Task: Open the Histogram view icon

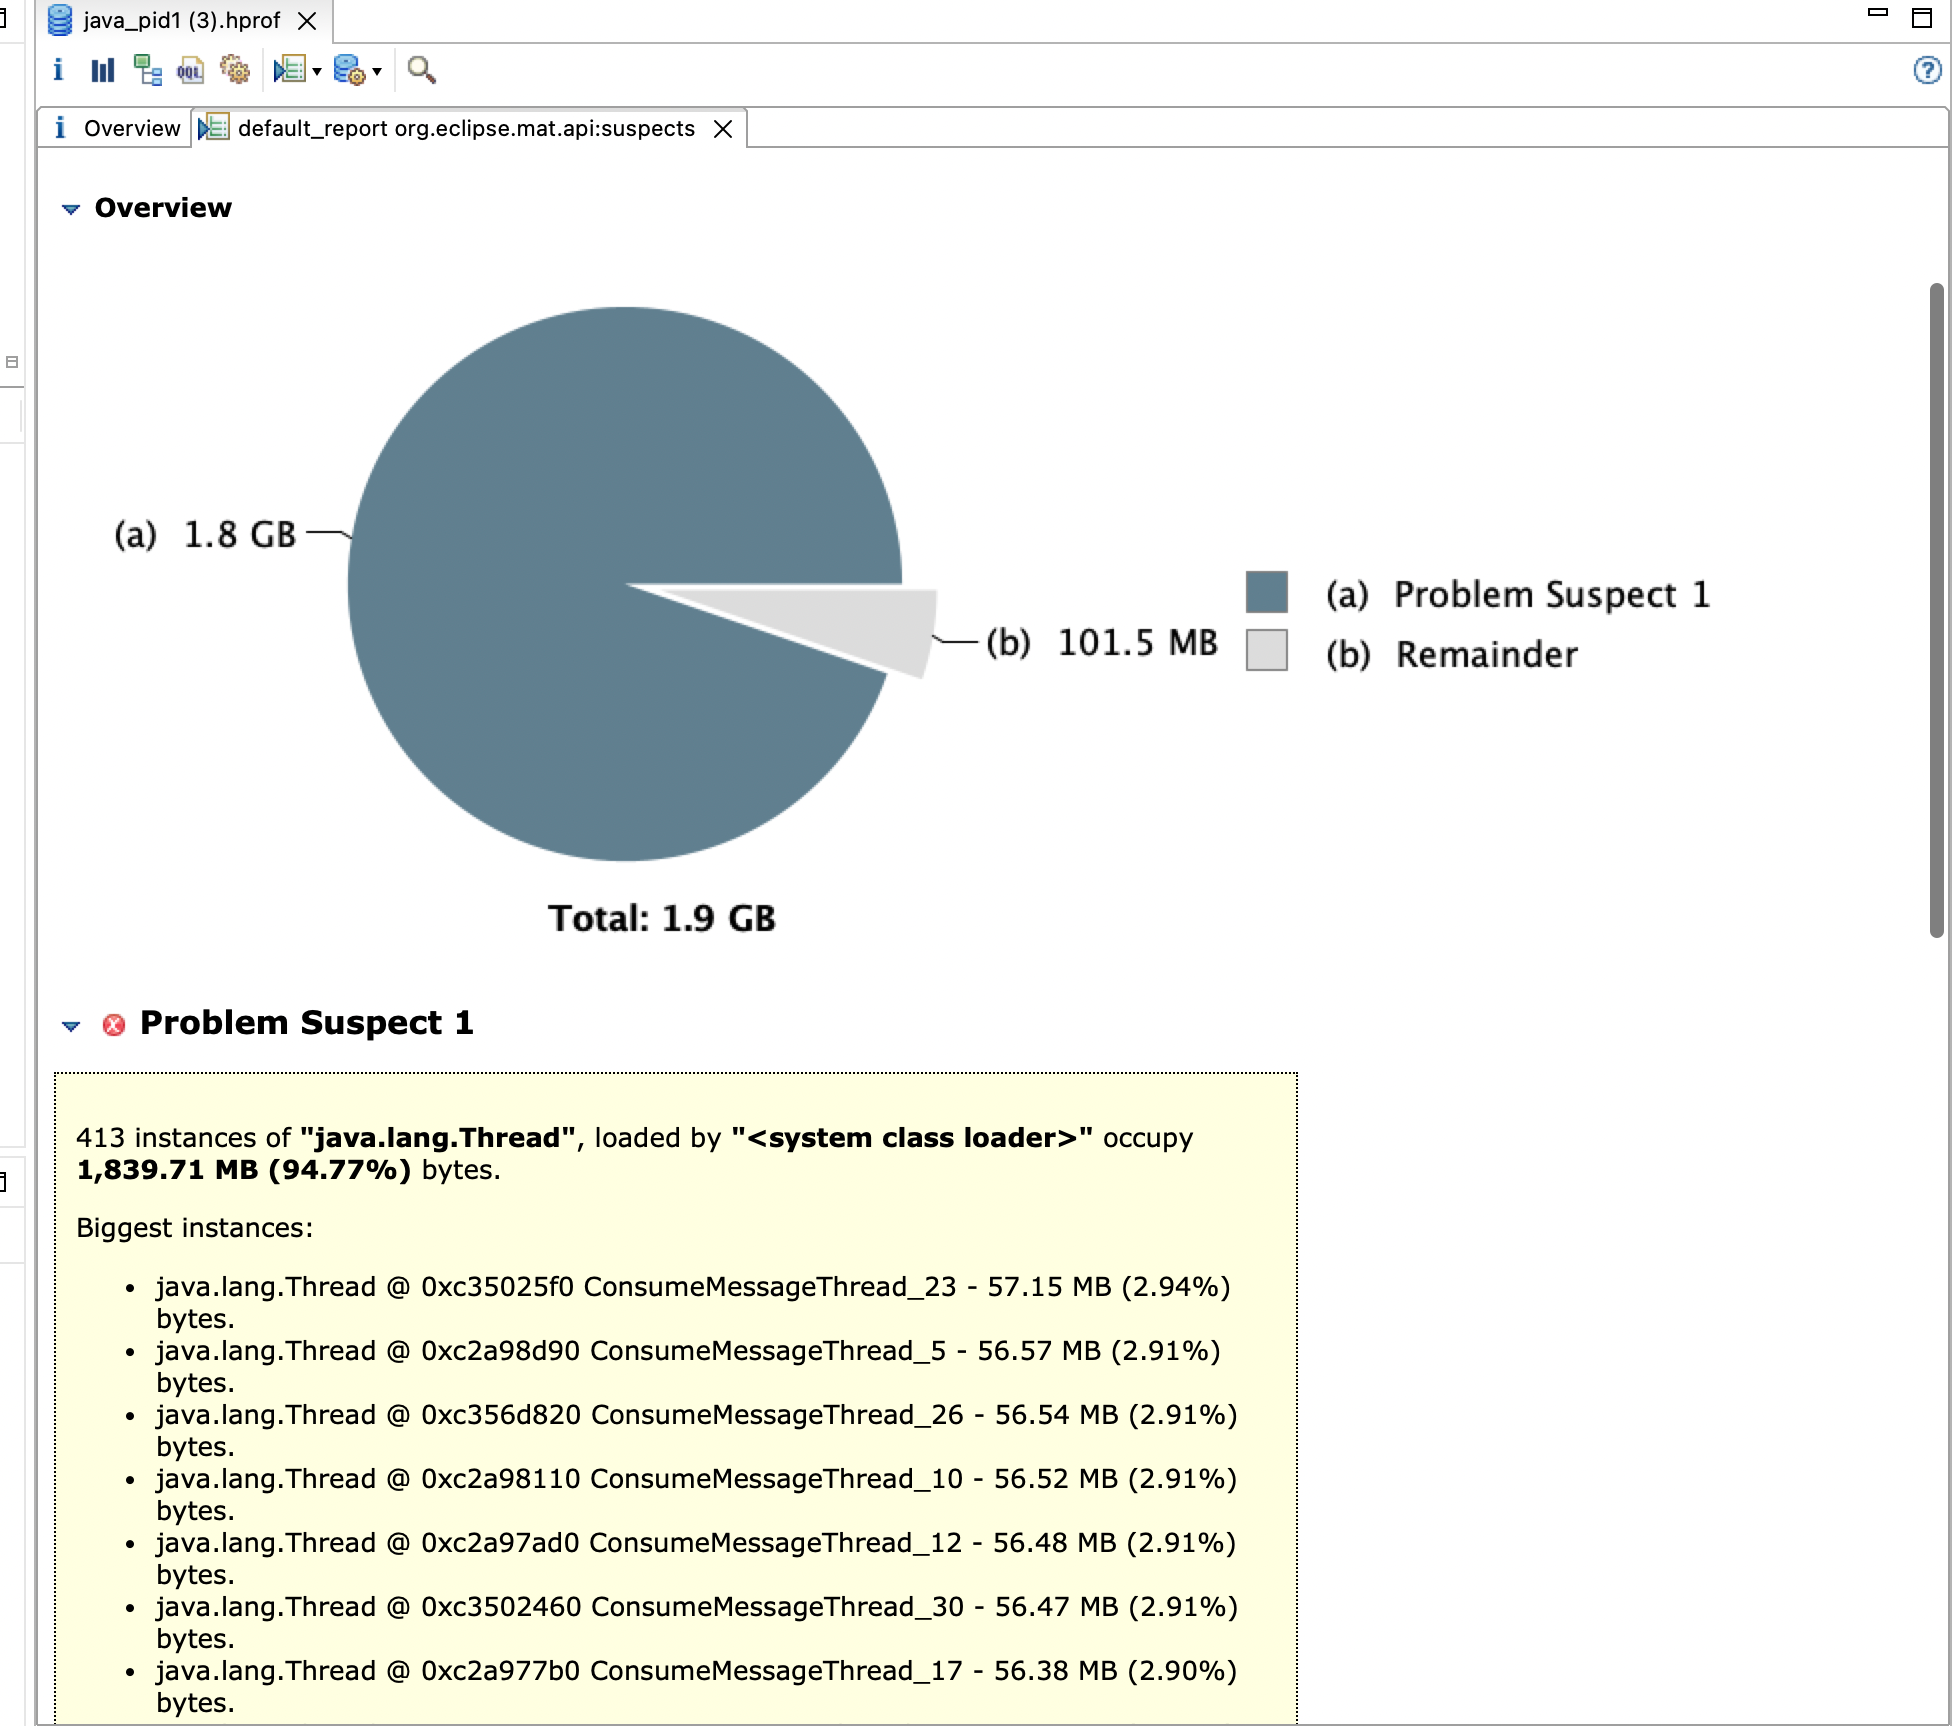Action: tap(103, 70)
